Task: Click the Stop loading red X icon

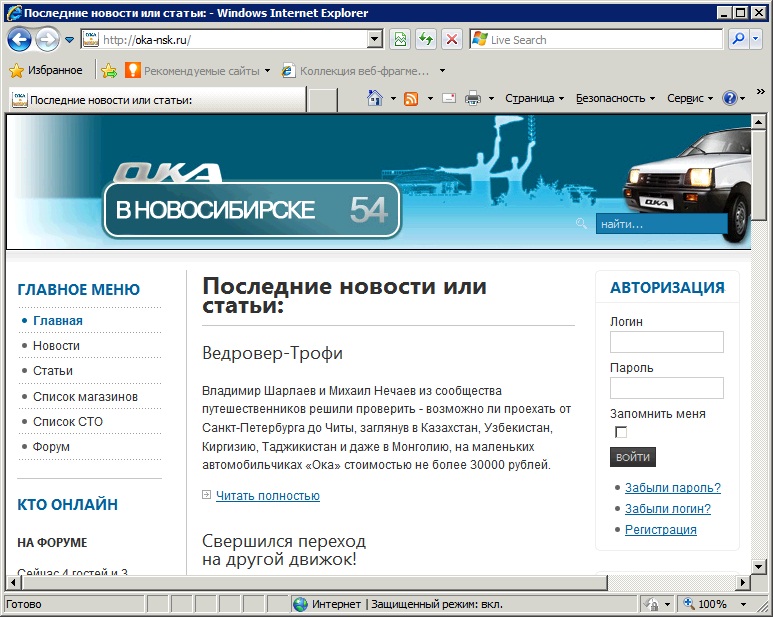Action: [452, 39]
